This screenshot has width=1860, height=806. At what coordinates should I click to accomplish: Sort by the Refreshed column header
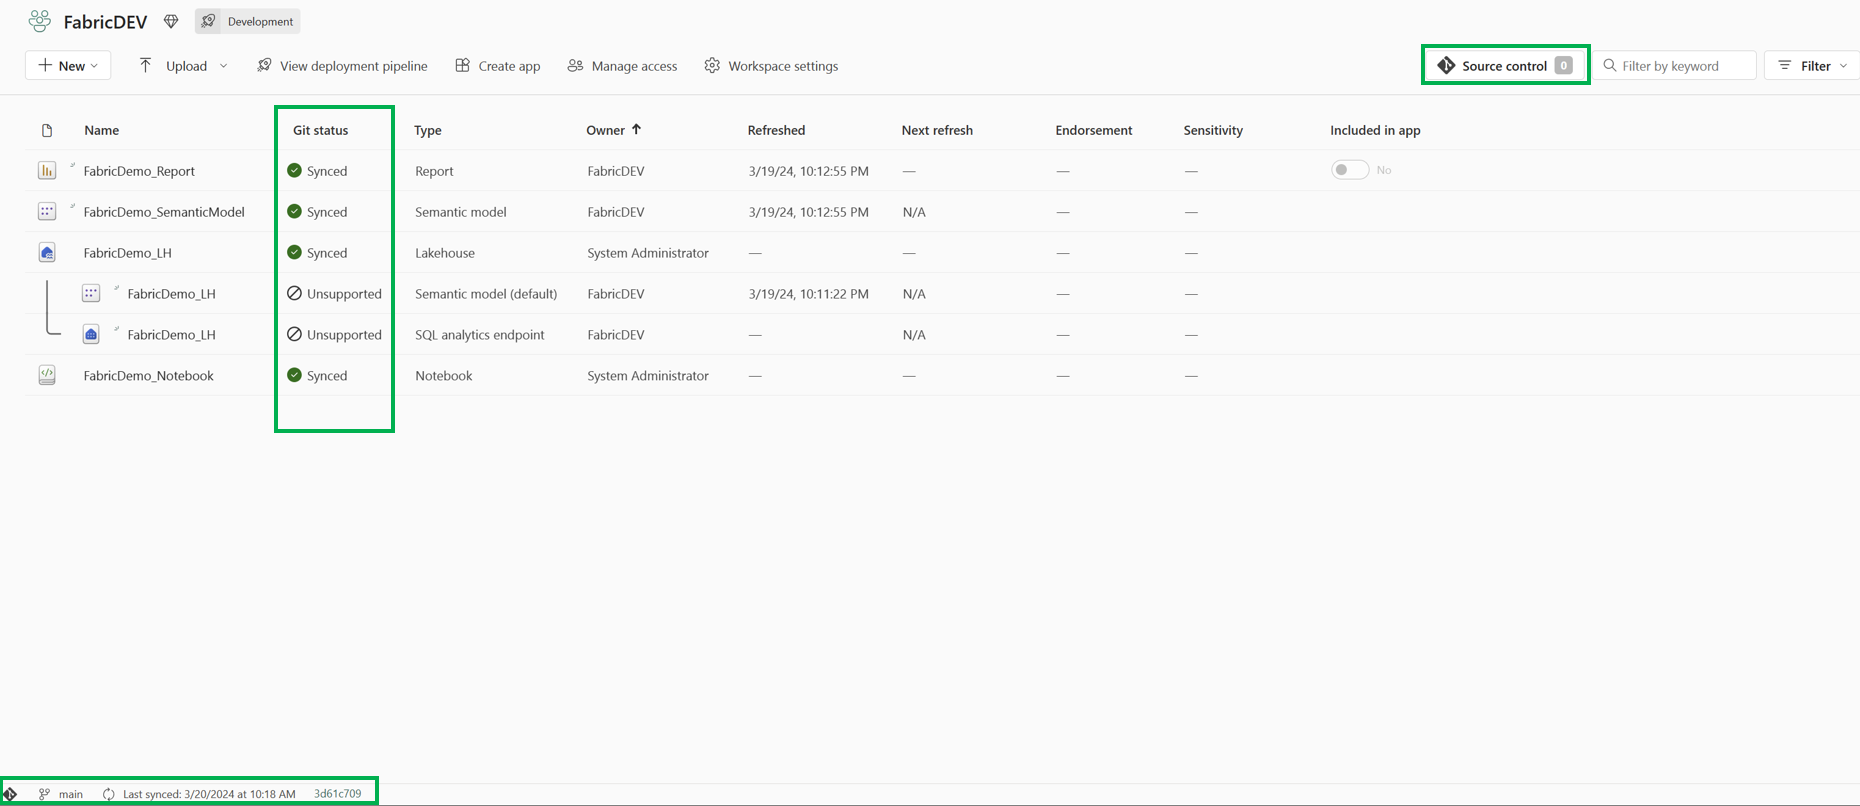coord(776,130)
